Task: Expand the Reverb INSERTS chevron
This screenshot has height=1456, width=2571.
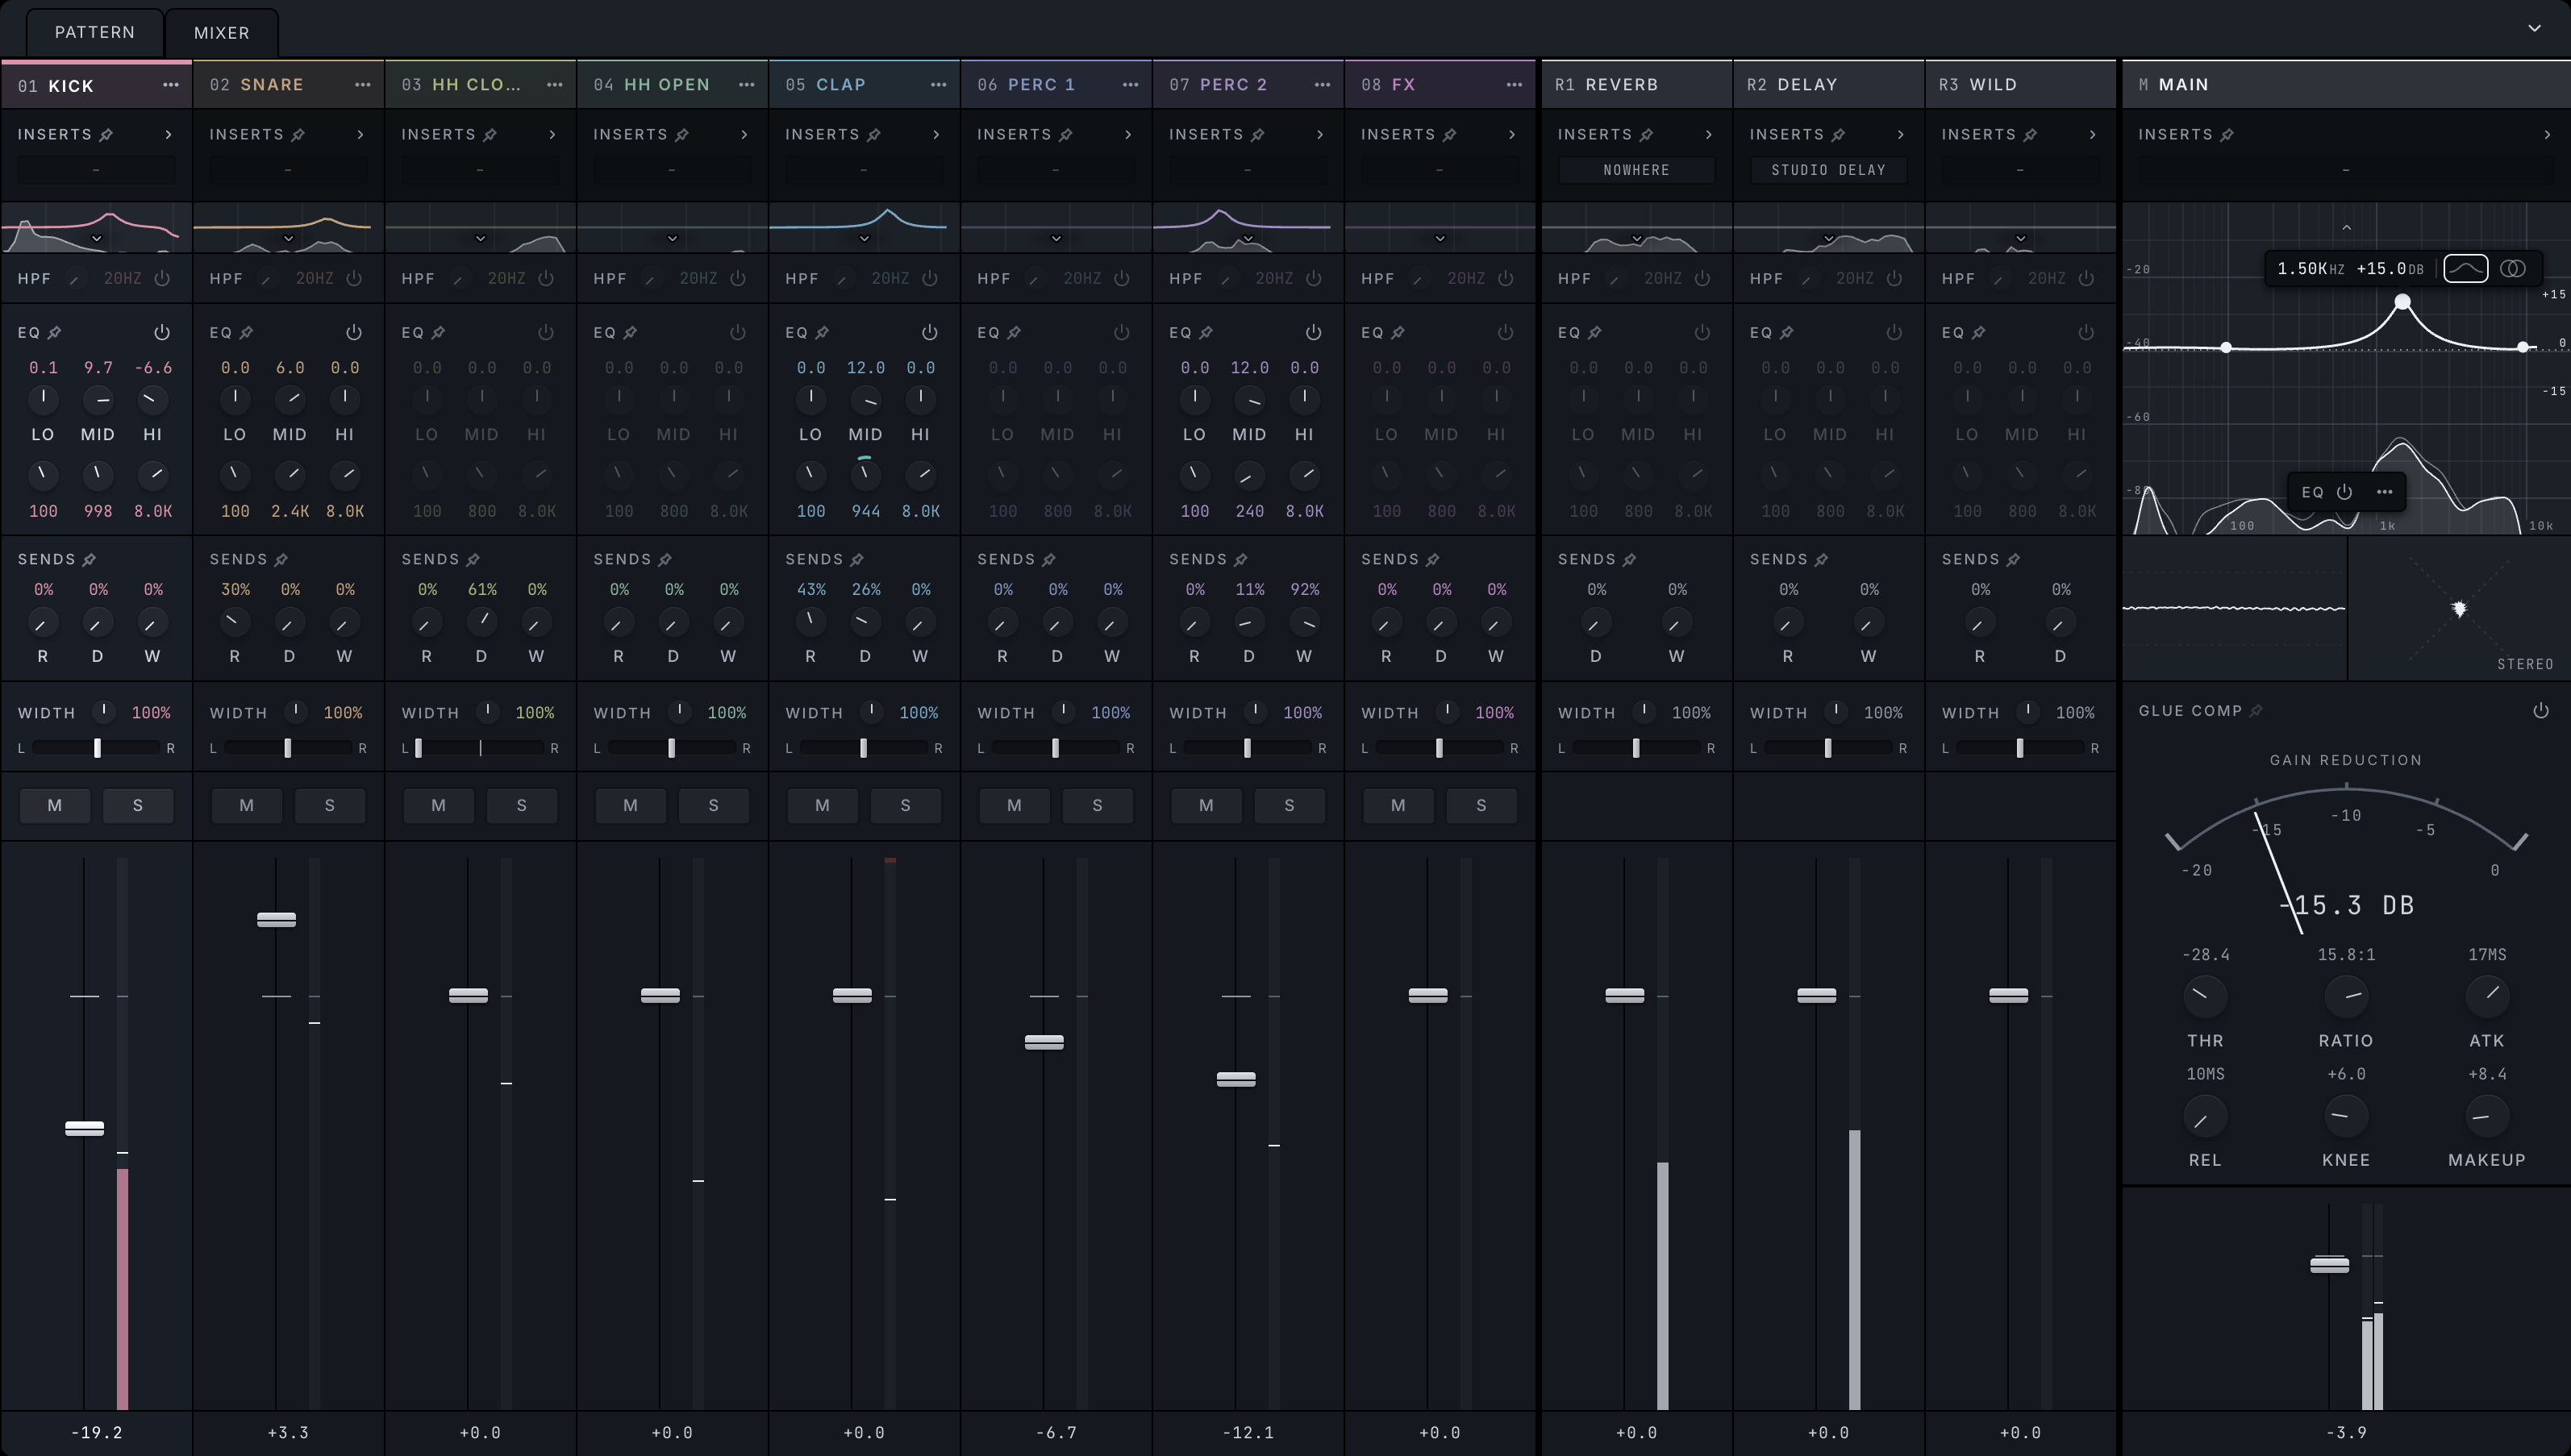Action: coord(1709,135)
